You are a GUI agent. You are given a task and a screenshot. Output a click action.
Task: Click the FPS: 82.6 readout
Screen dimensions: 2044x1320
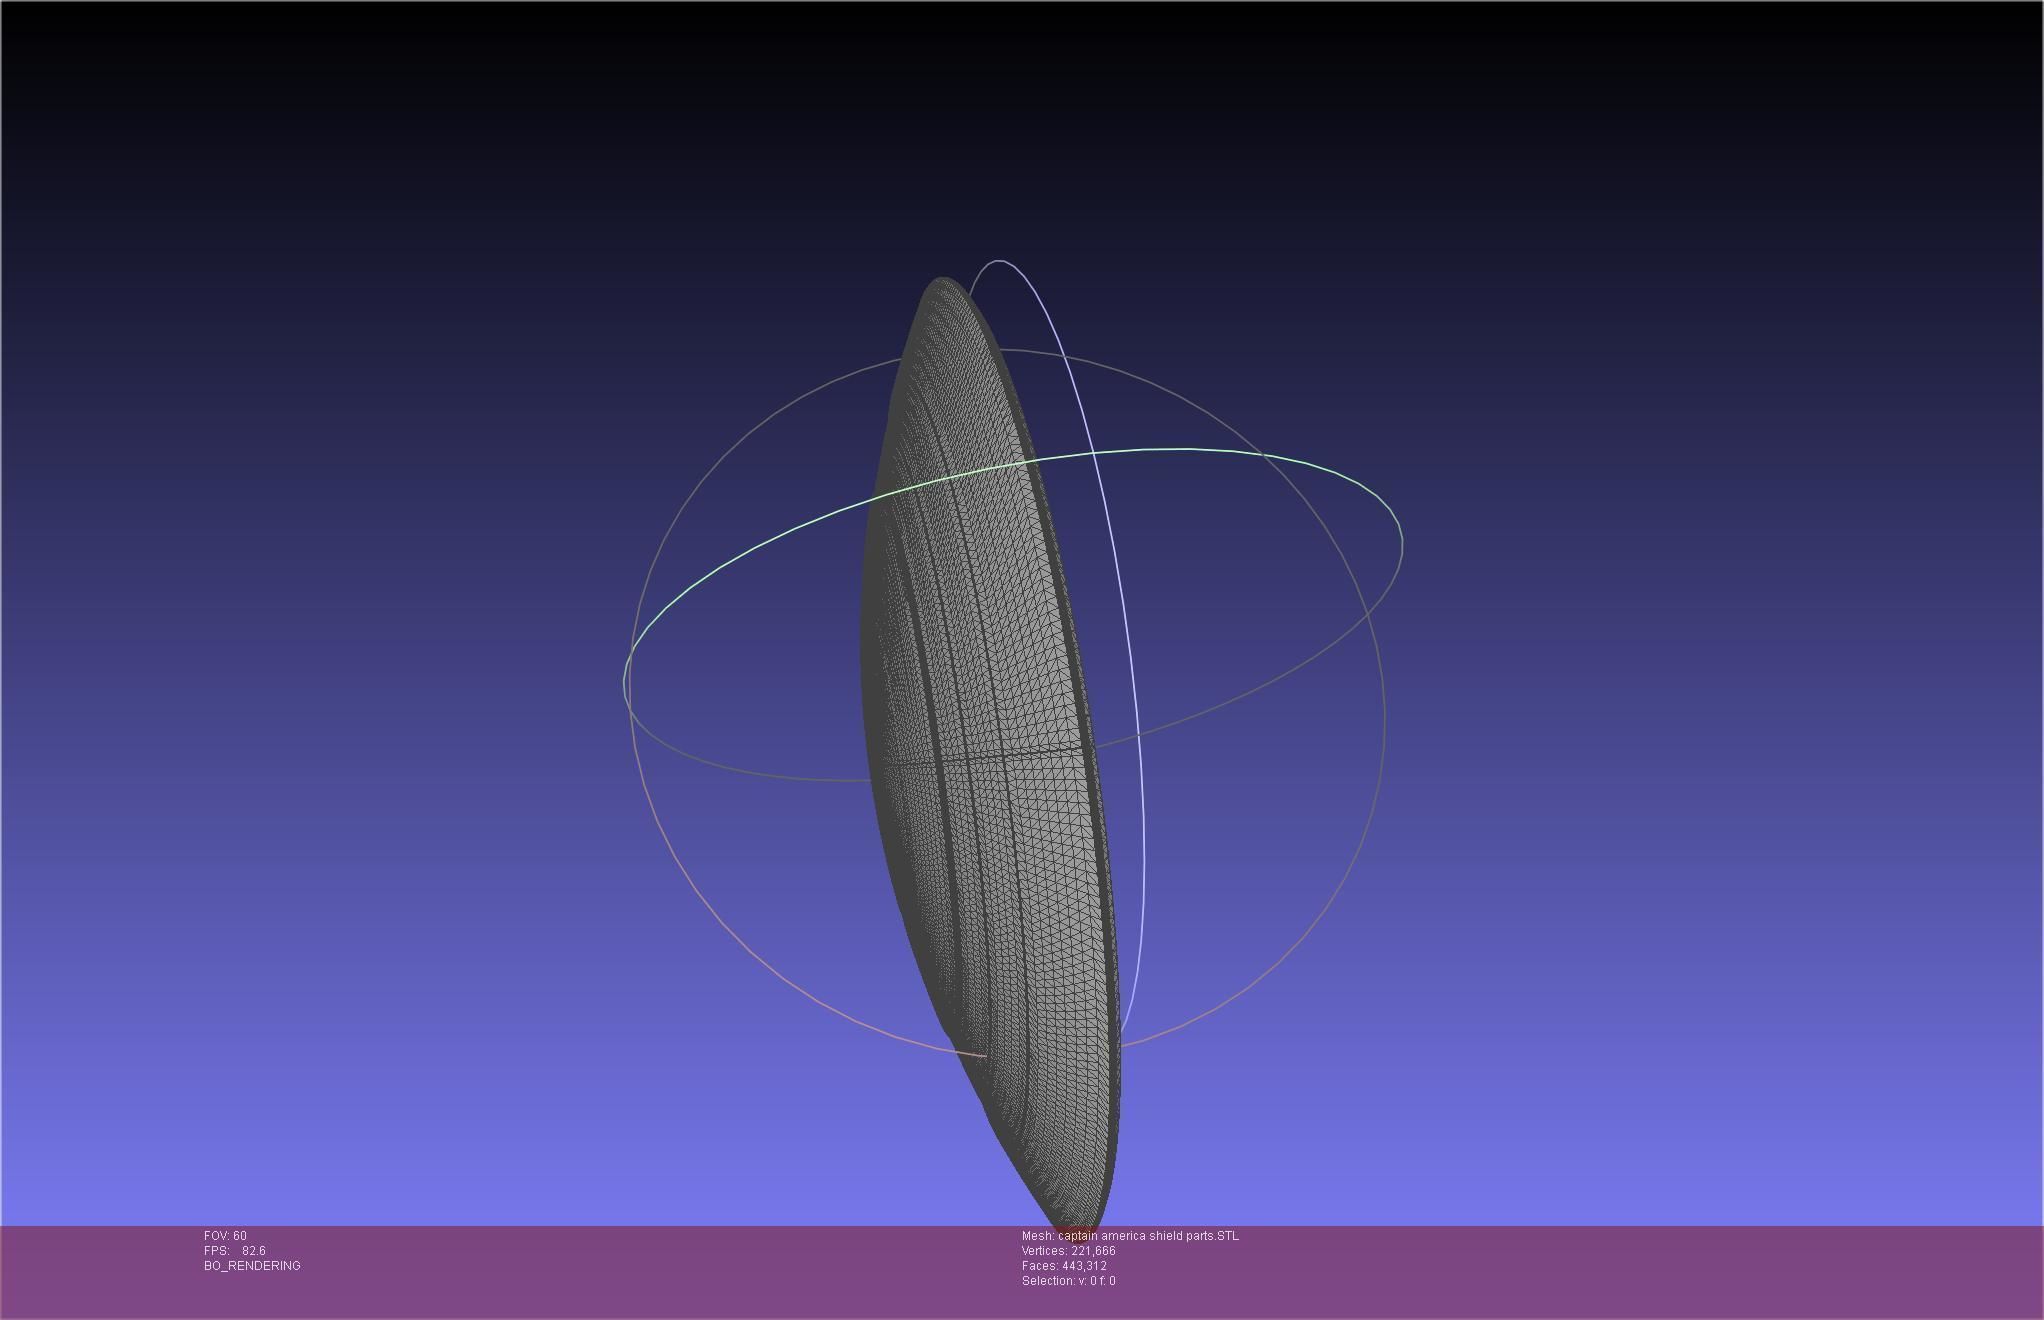coord(235,1251)
